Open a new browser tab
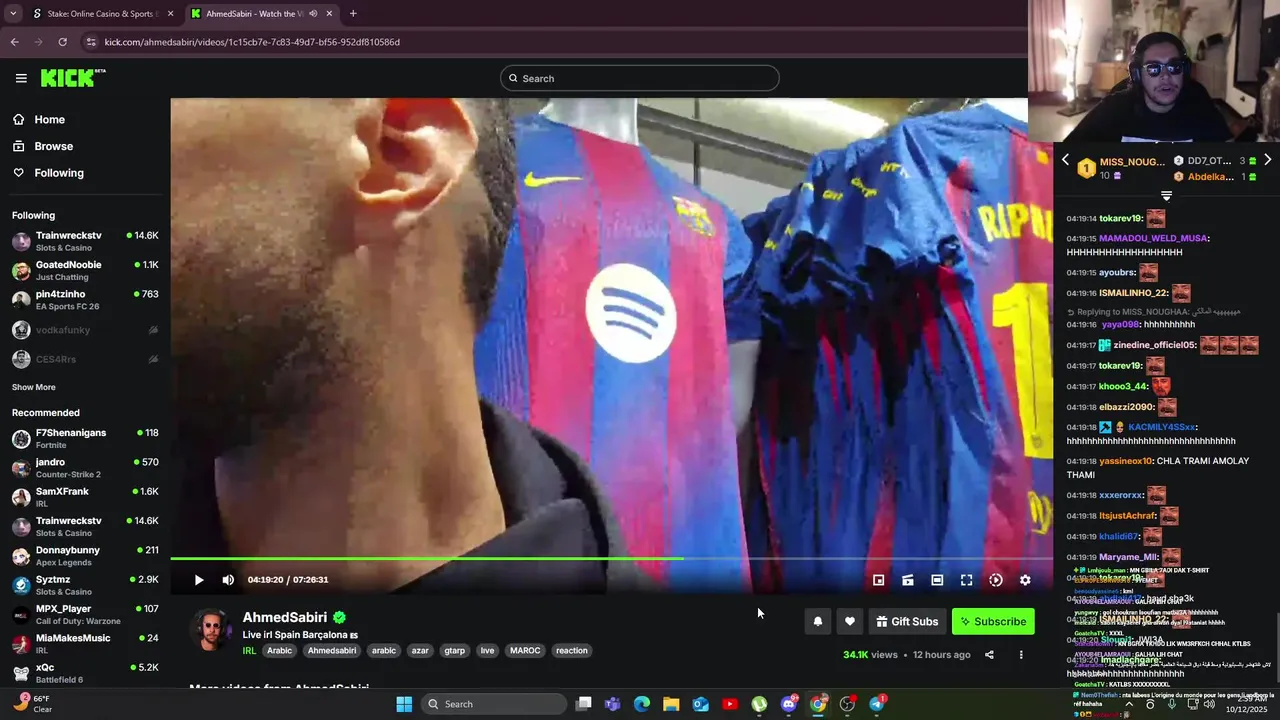The width and height of the screenshot is (1280, 720). point(353,14)
